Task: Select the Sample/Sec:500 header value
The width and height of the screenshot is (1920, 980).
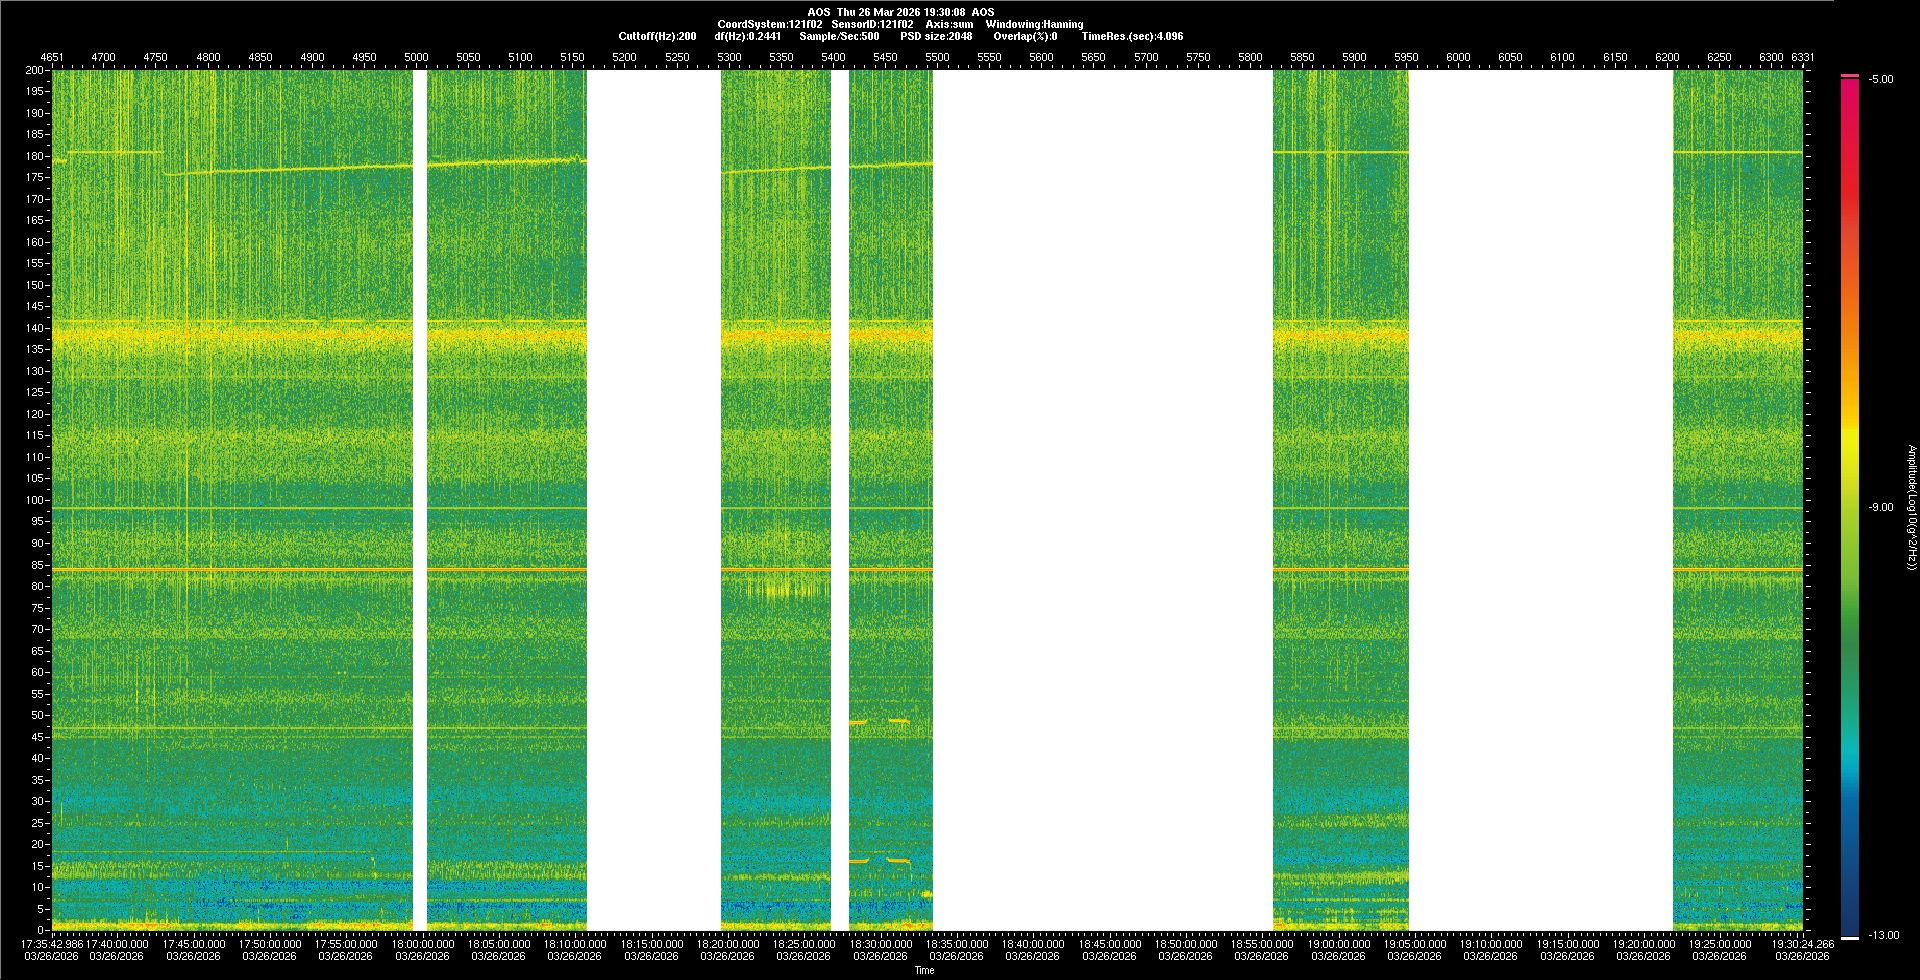Action: (x=839, y=36)
